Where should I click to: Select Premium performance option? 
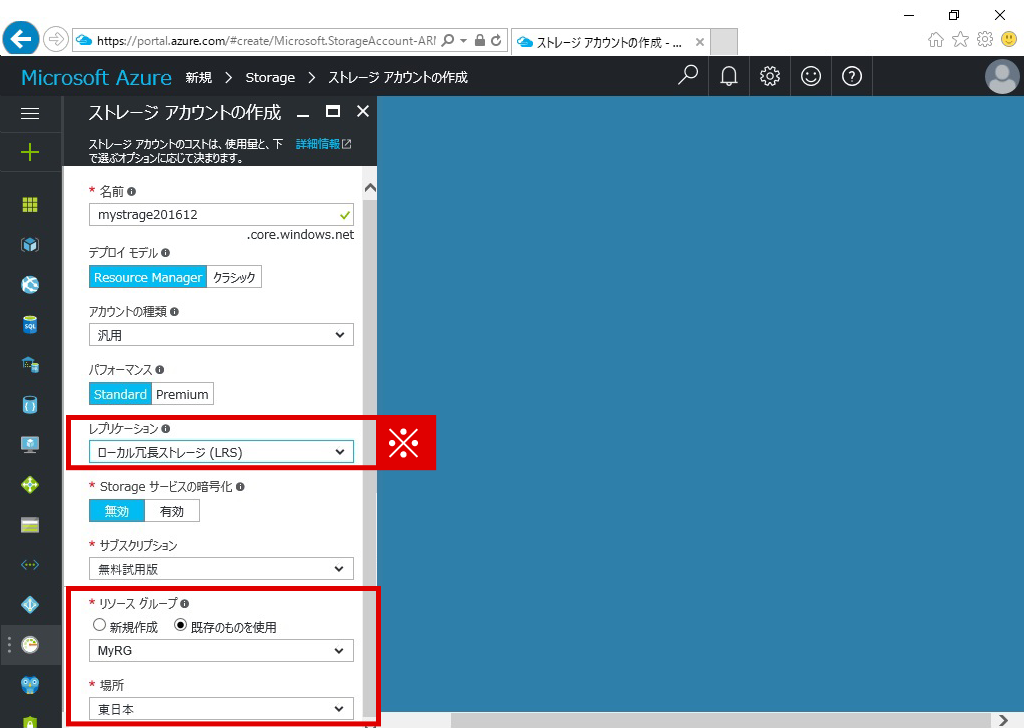click(182, 394)
